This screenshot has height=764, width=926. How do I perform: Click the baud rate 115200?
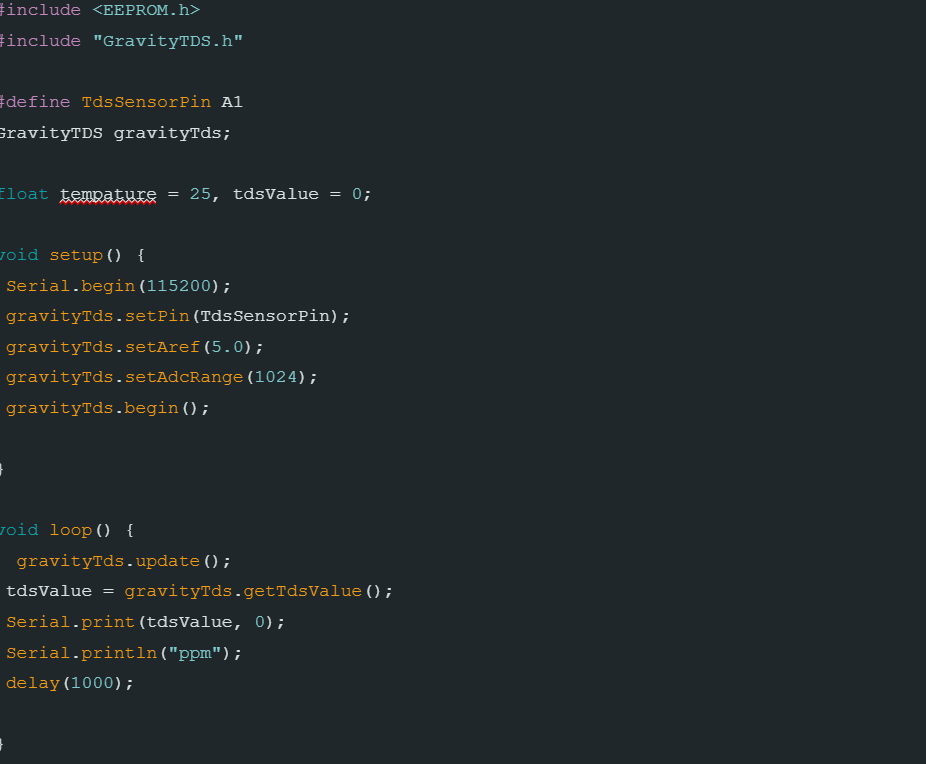[178, 286]
